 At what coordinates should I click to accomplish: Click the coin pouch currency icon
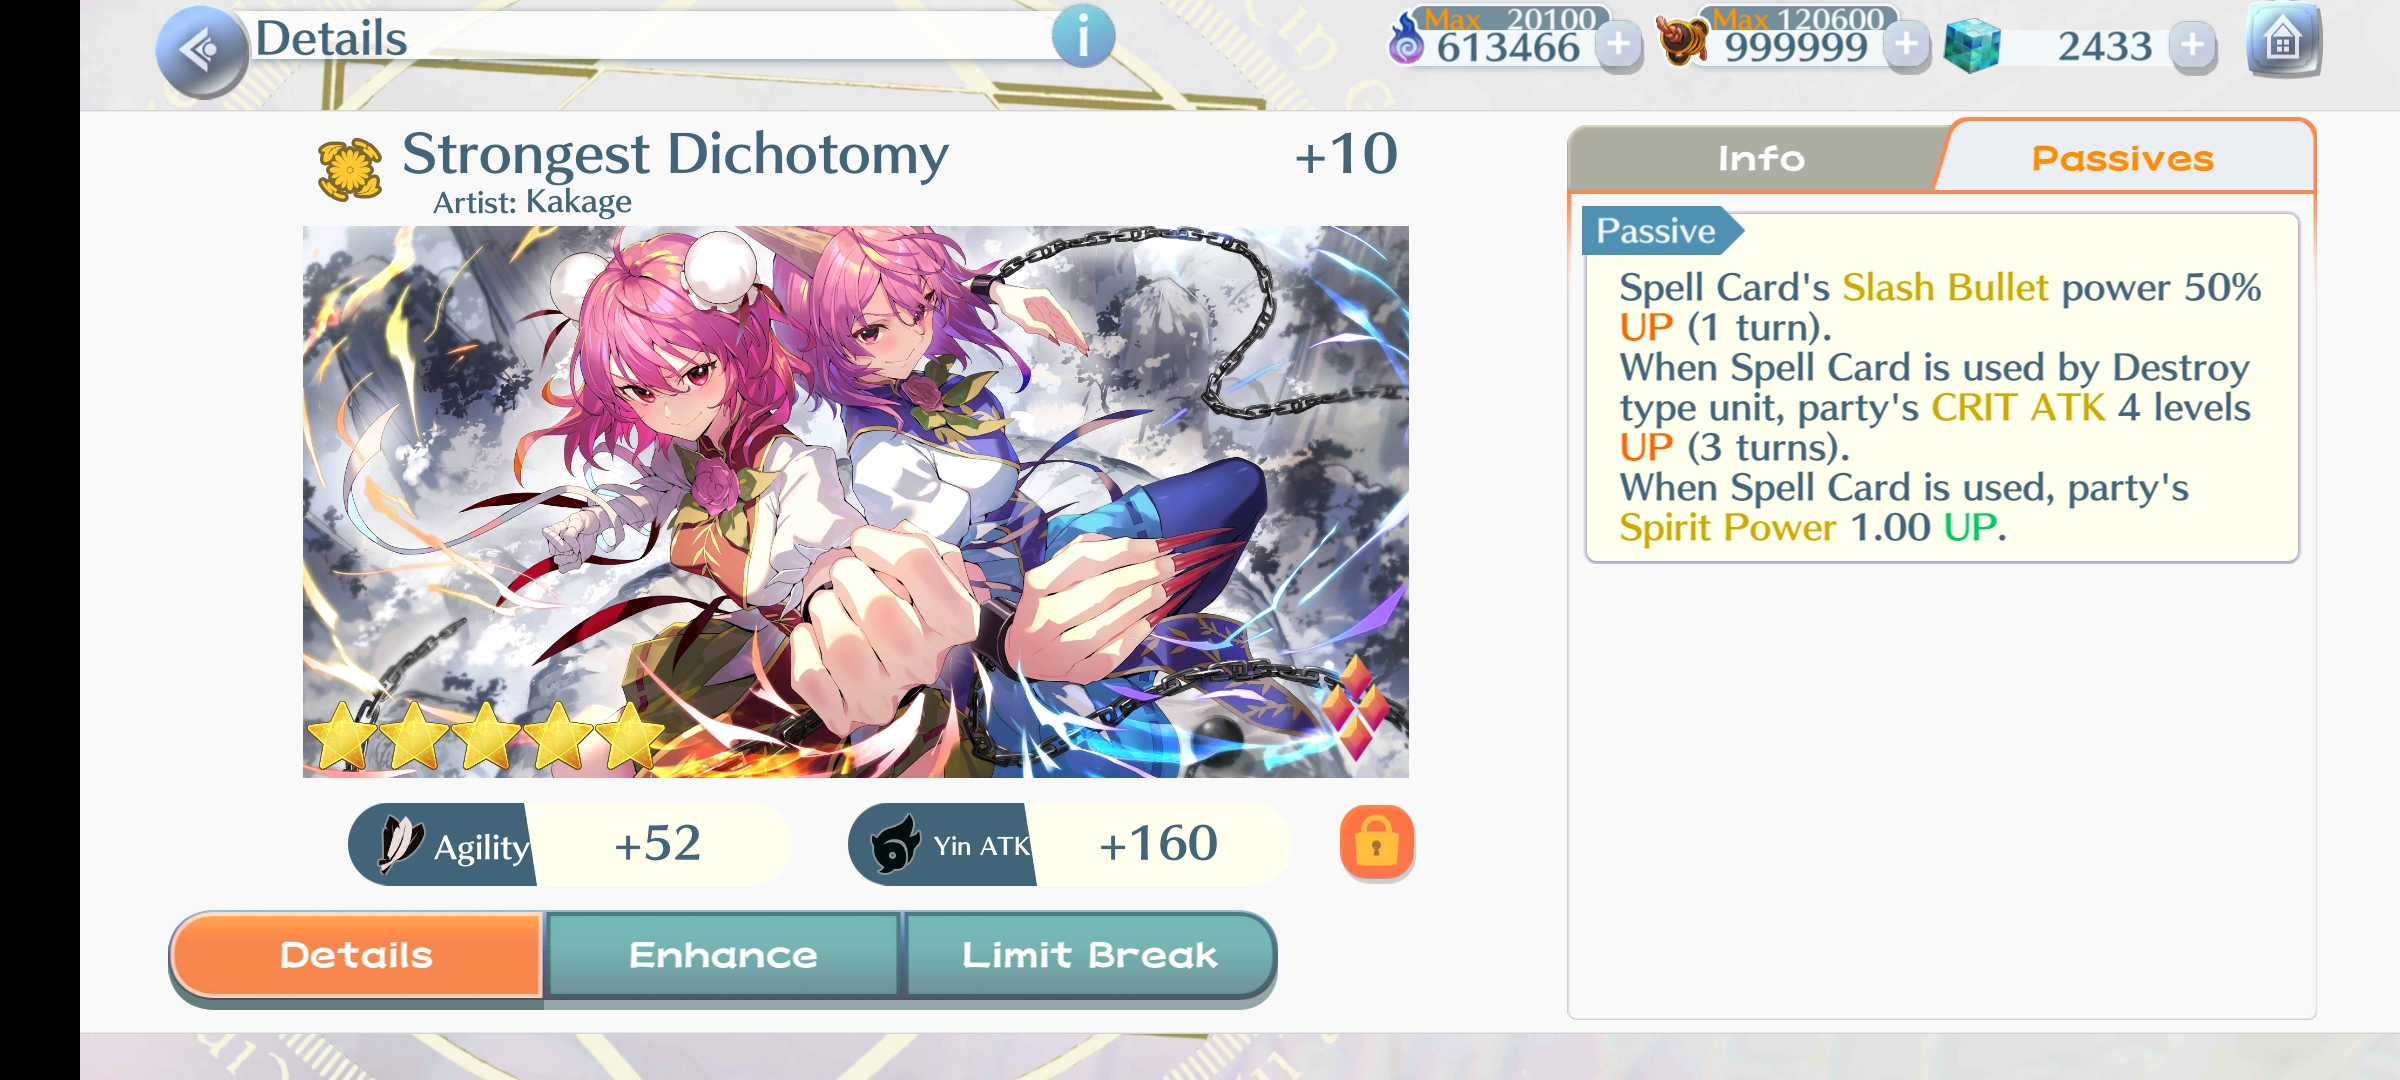coord(1683,42)
